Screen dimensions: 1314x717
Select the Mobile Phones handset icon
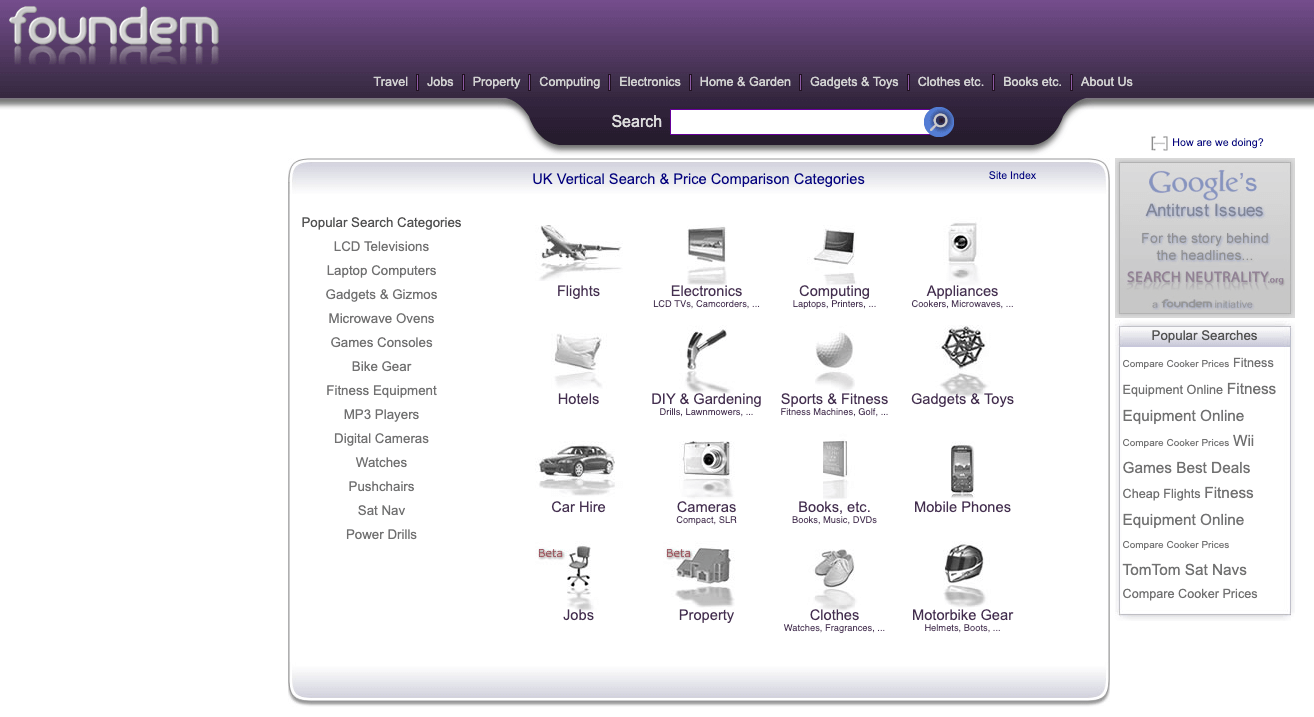pos(962,466)
